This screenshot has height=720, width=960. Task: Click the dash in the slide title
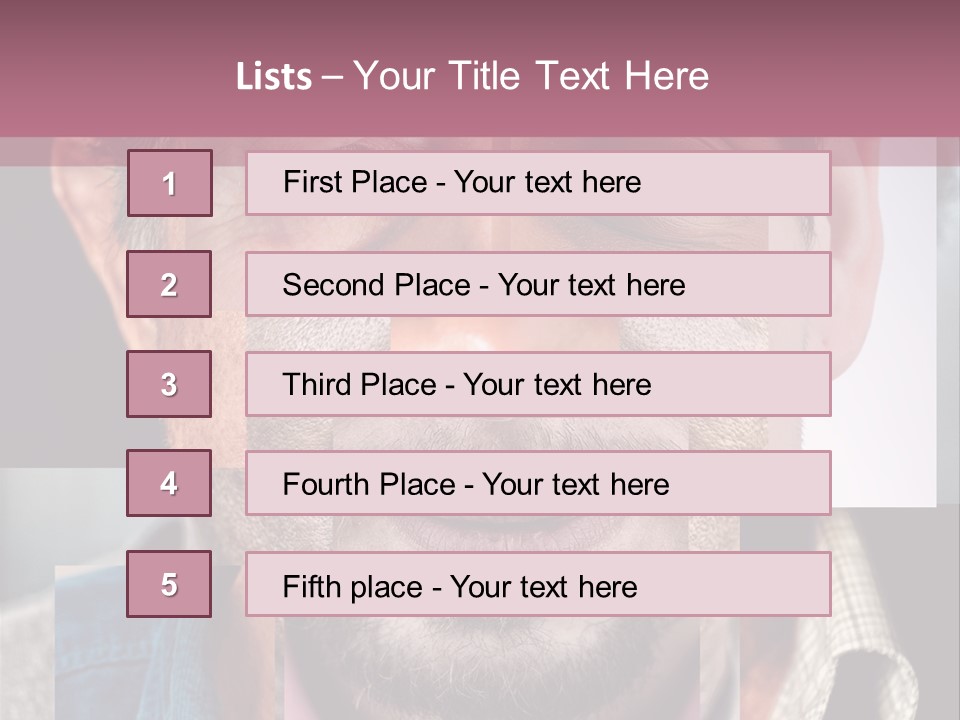(332, 77)
